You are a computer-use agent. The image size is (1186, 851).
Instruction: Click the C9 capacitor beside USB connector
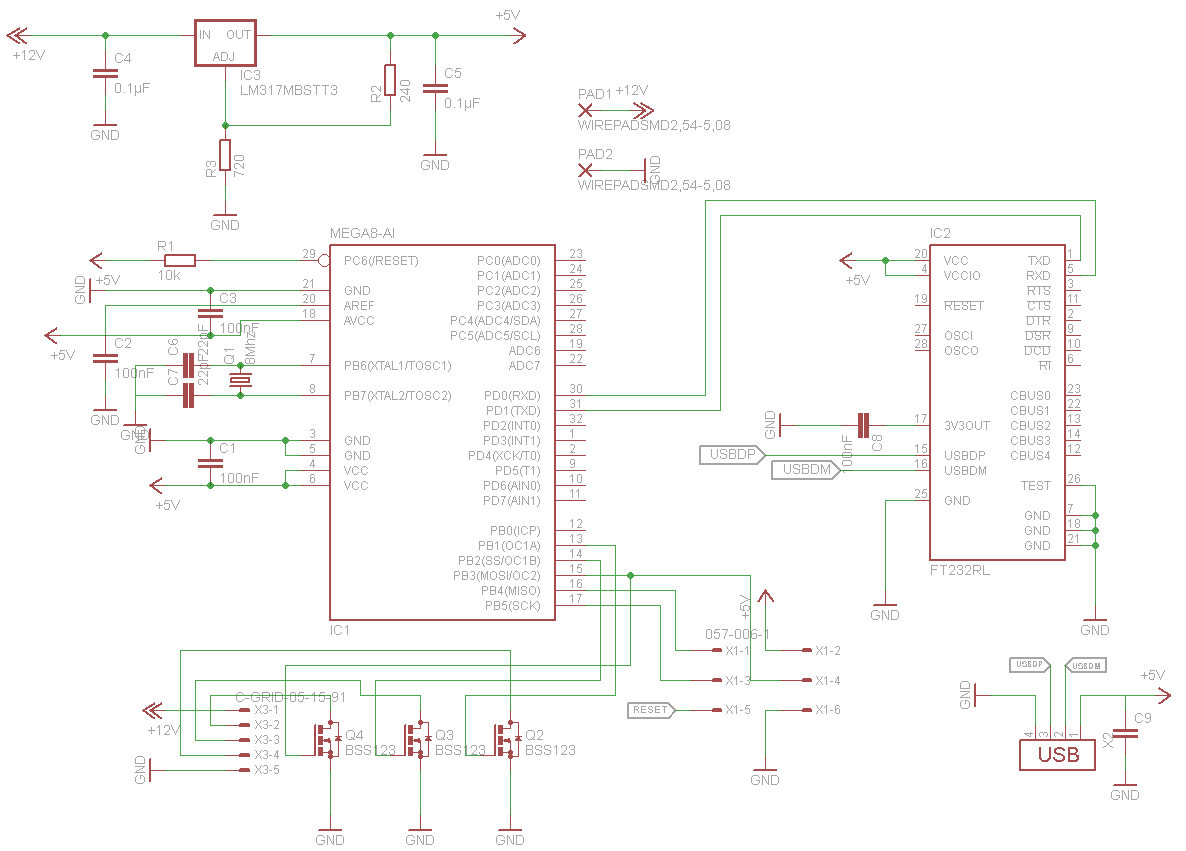[x=1125, y=733]
